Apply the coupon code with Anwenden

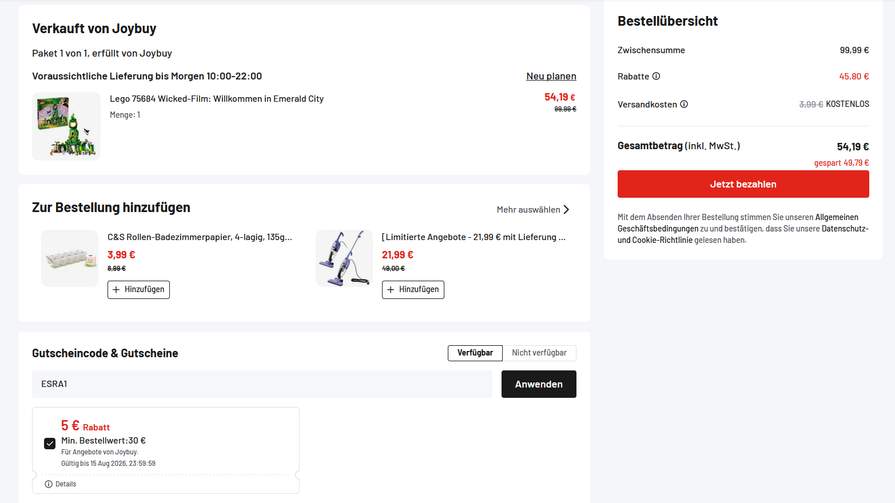pyautogui.click(x=539, y=384)
